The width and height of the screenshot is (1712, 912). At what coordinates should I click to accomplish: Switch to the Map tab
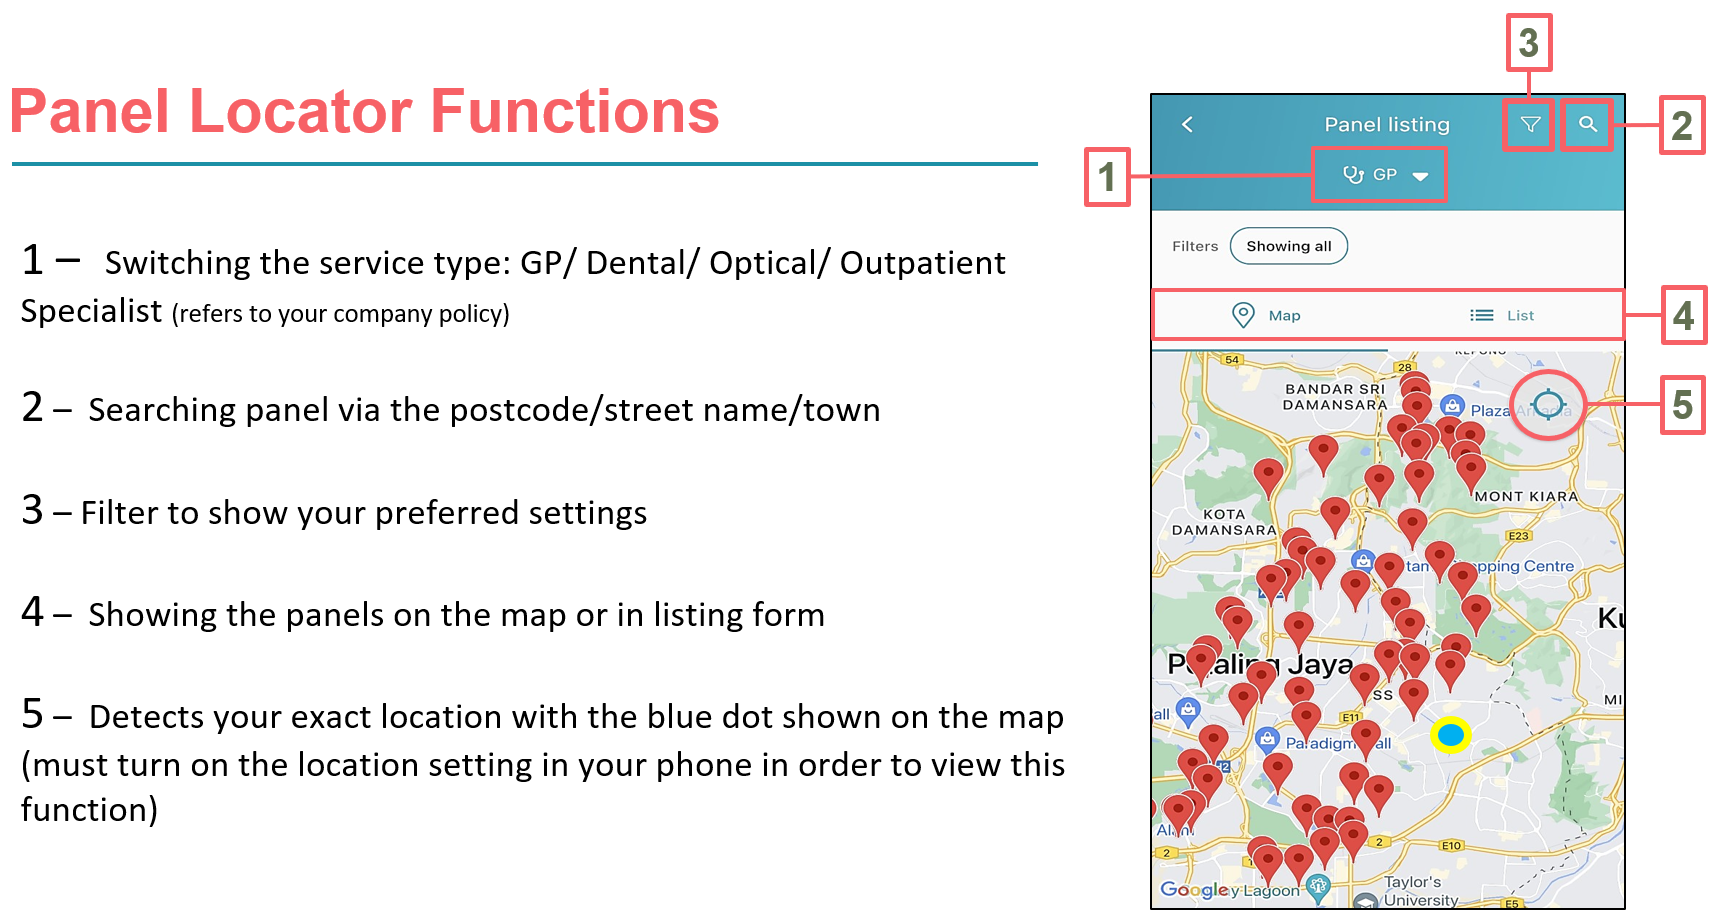(1267, 315)
